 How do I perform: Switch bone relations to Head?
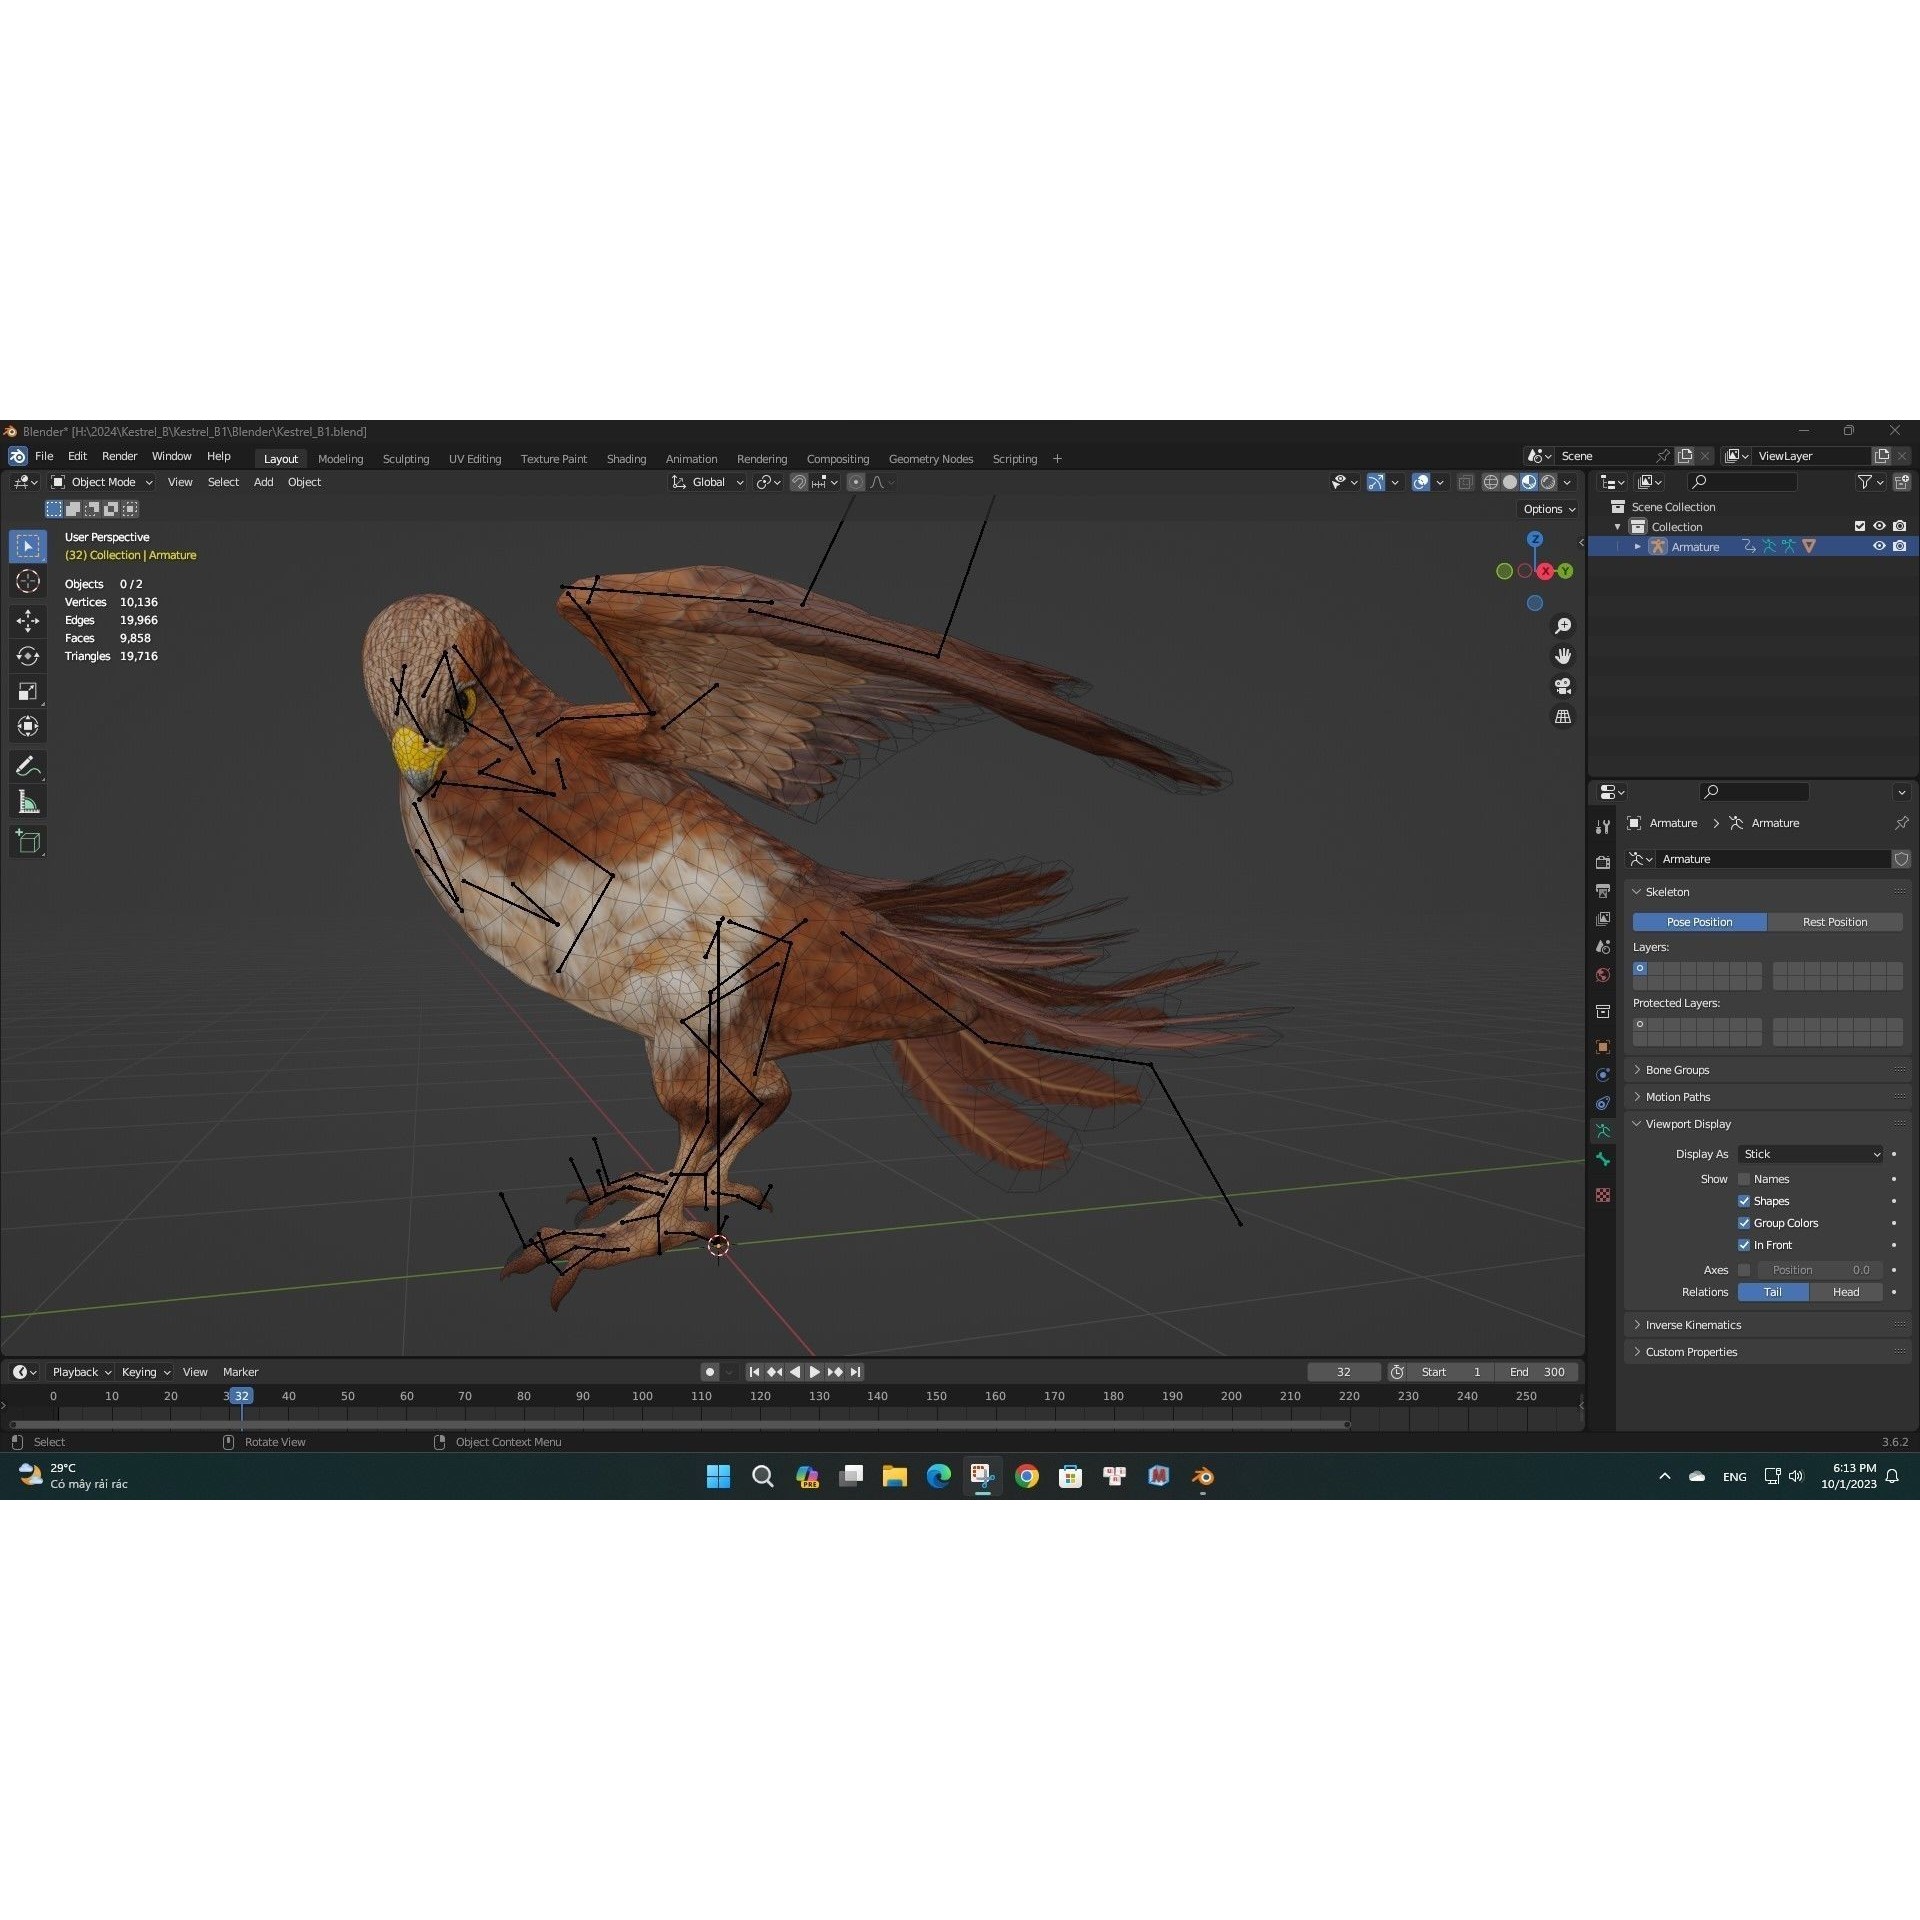coord(1845,1292)
